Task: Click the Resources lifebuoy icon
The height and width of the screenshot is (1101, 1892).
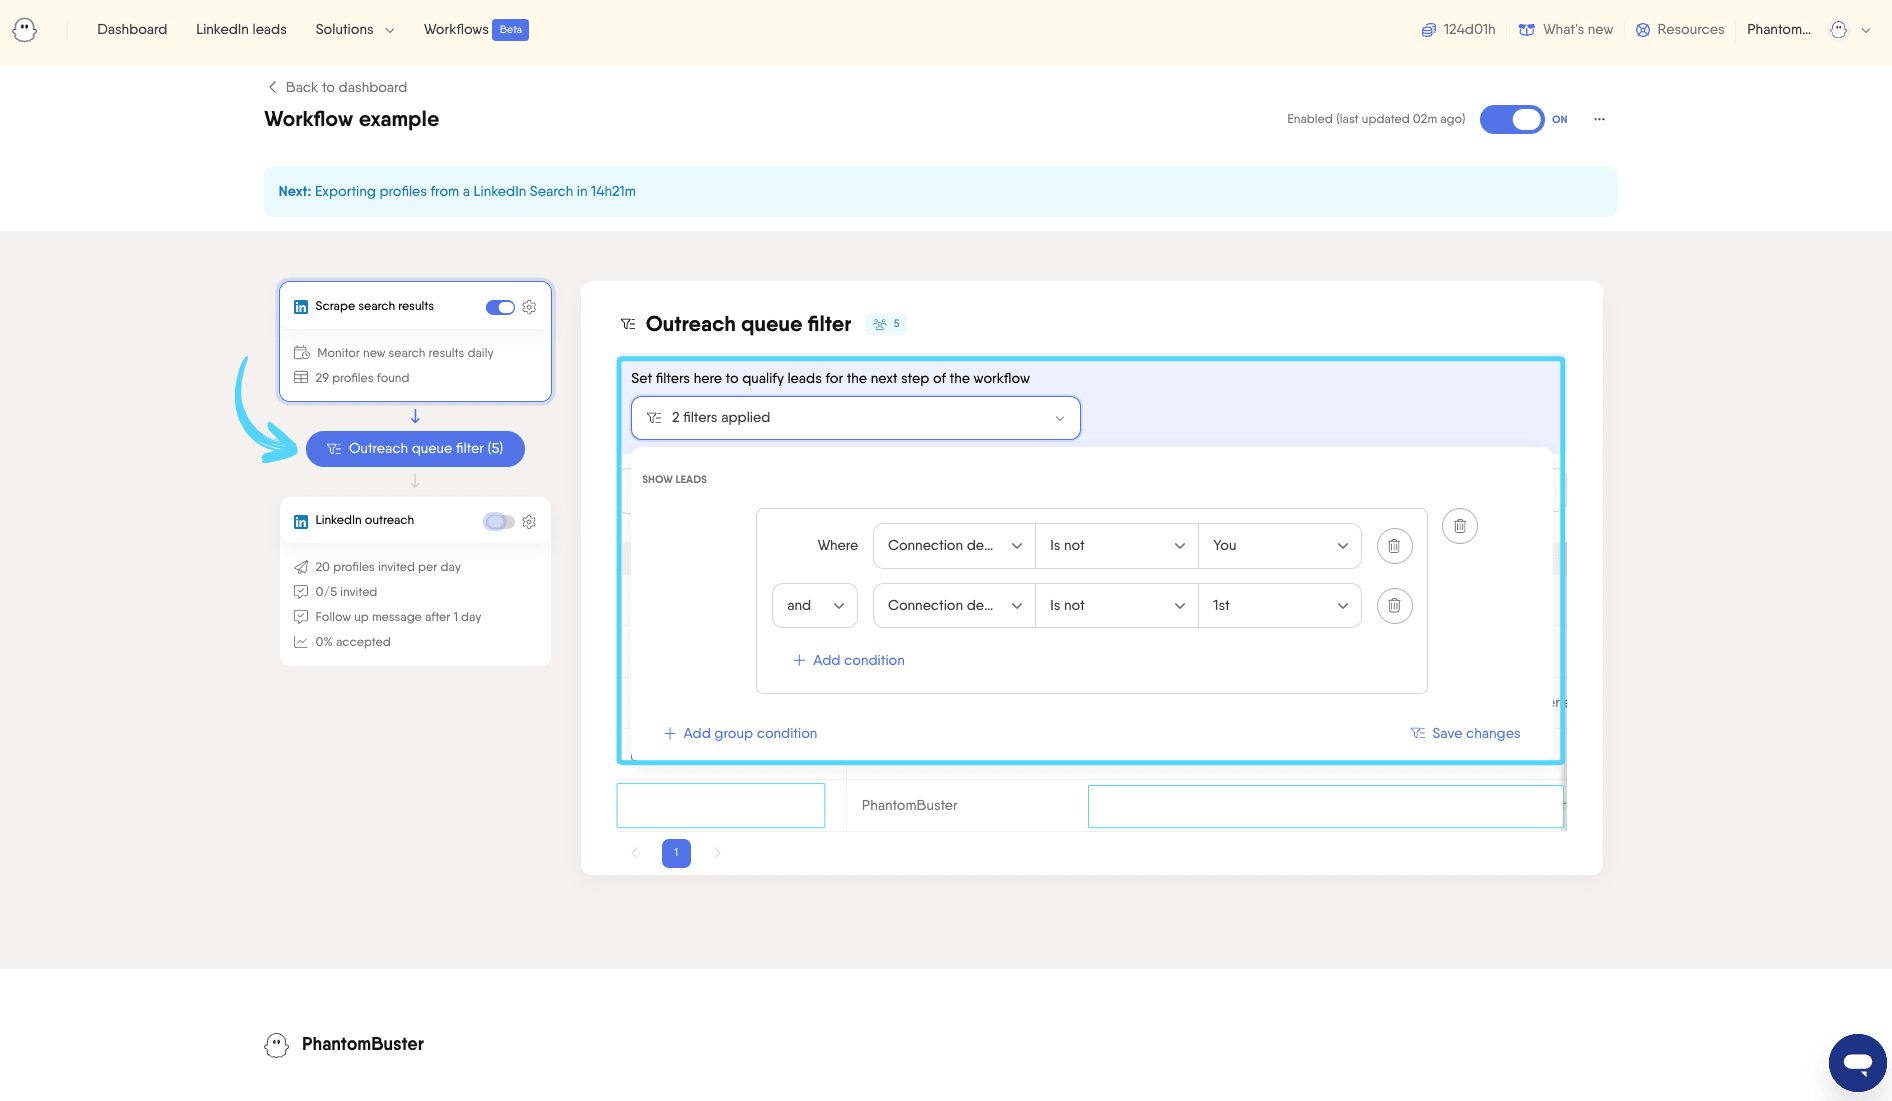Action: [x=1642, y=29]
